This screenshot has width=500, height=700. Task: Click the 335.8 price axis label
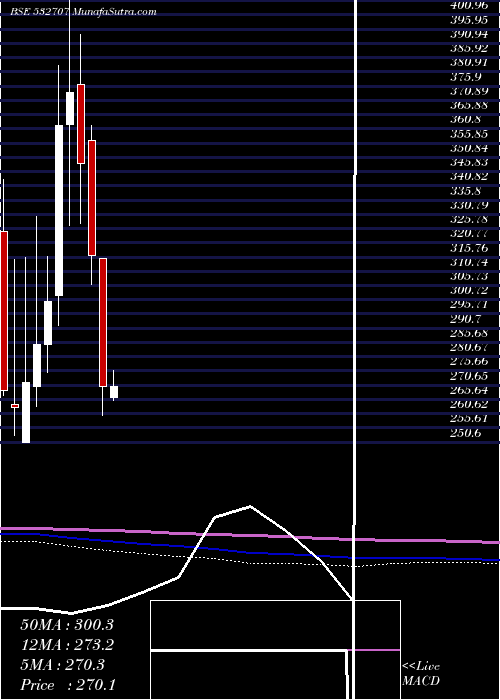[x=467, y=191]
